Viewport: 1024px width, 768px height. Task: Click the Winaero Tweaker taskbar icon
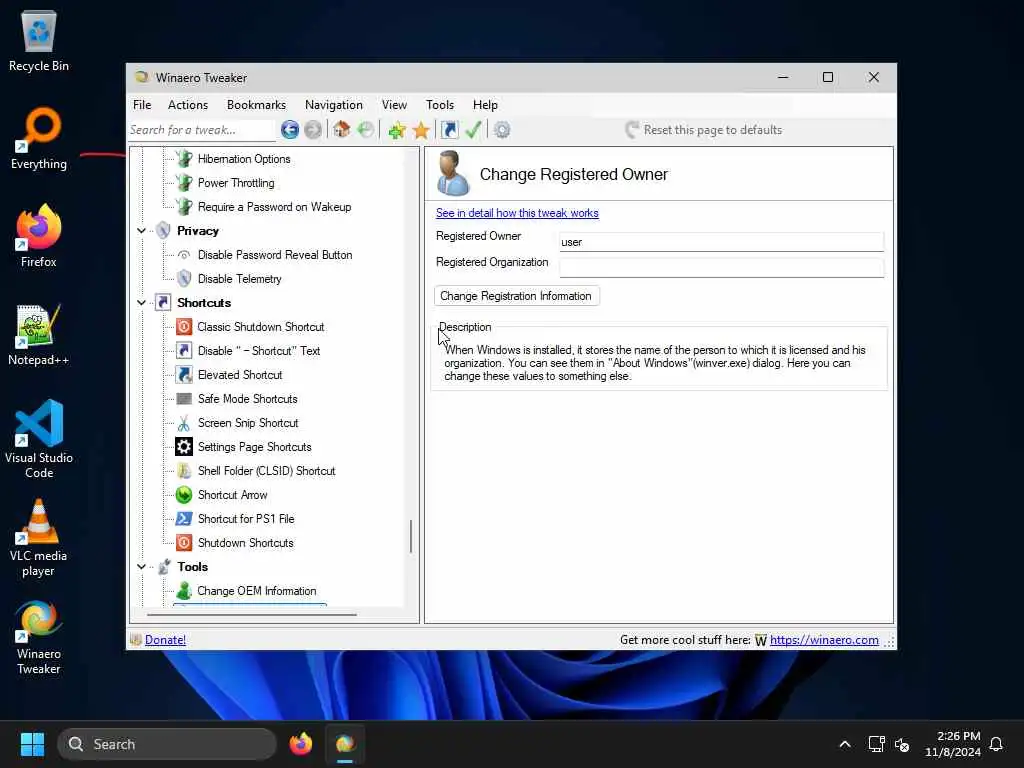[345, 744]
